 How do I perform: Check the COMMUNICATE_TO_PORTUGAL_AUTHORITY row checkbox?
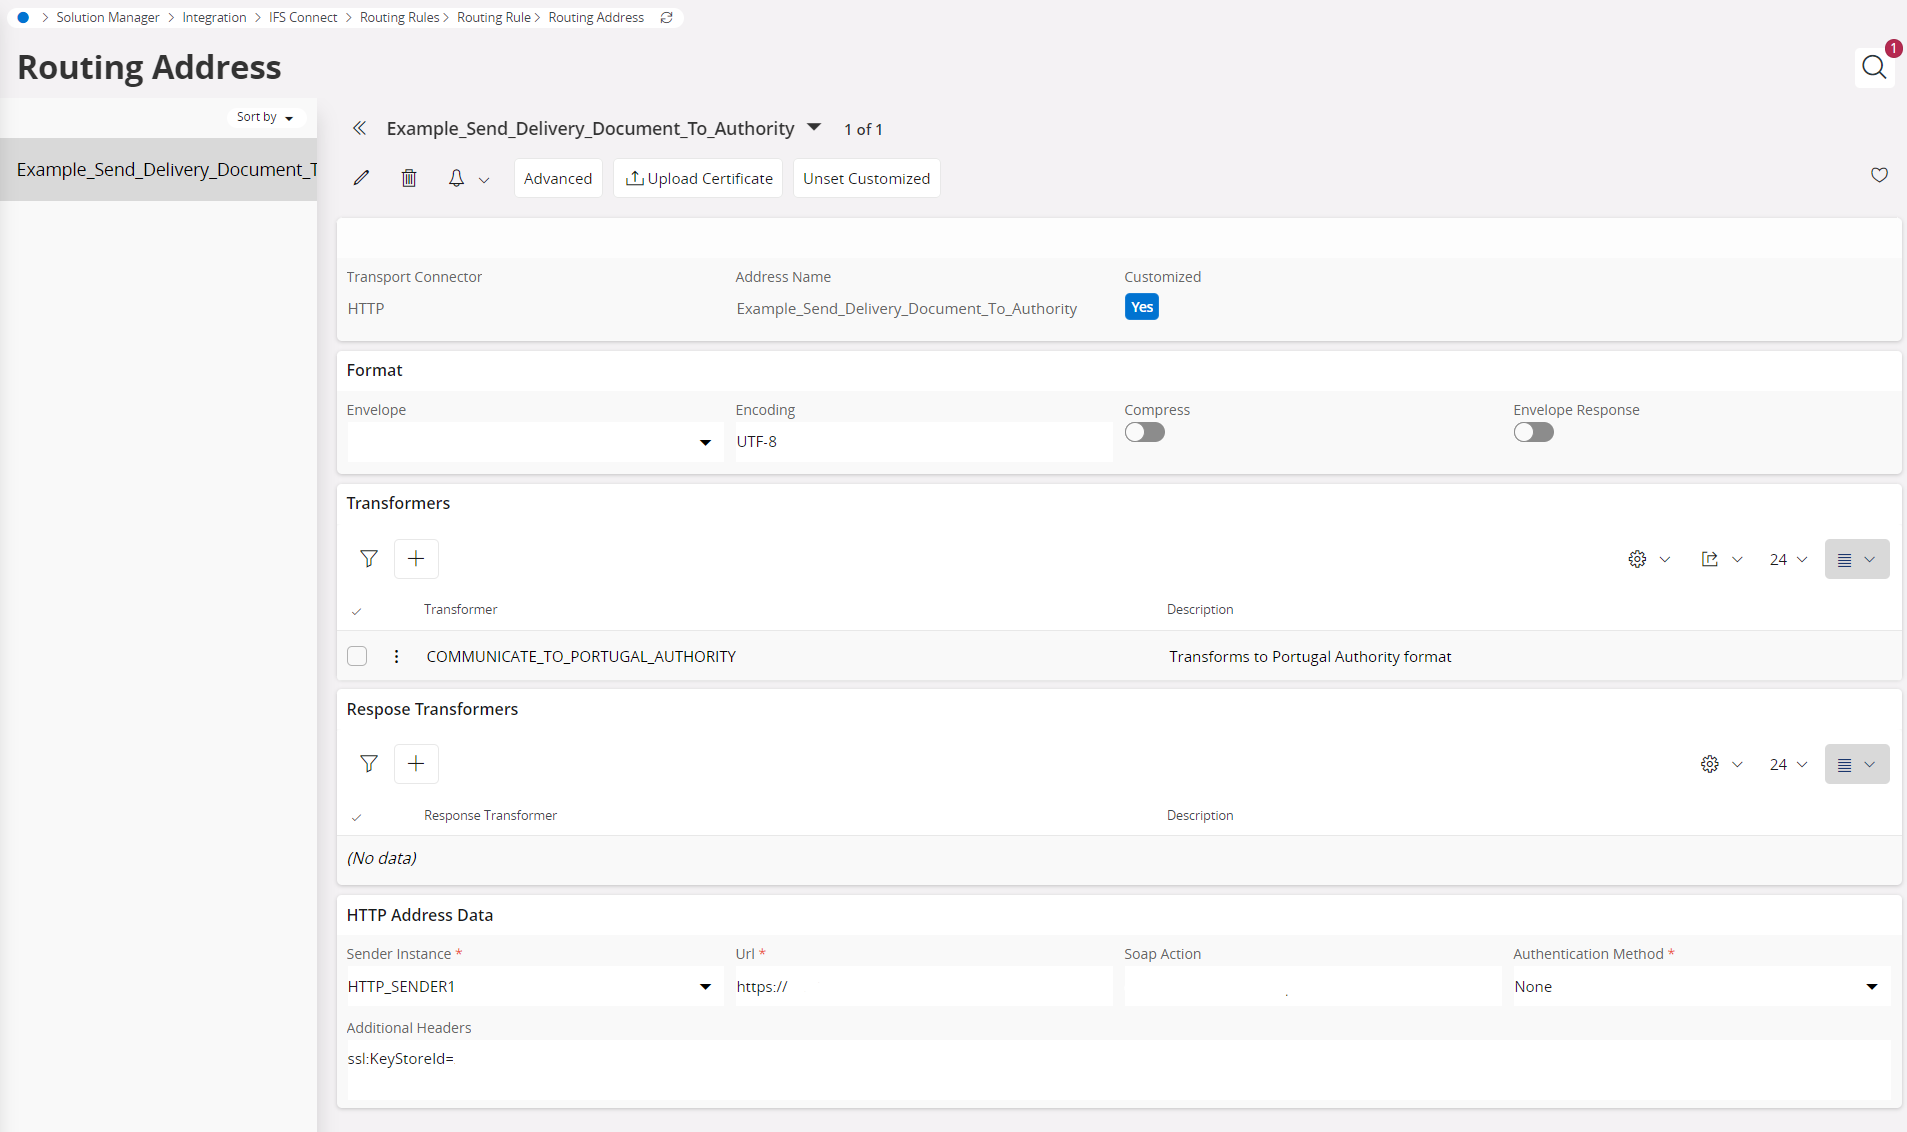357,656
